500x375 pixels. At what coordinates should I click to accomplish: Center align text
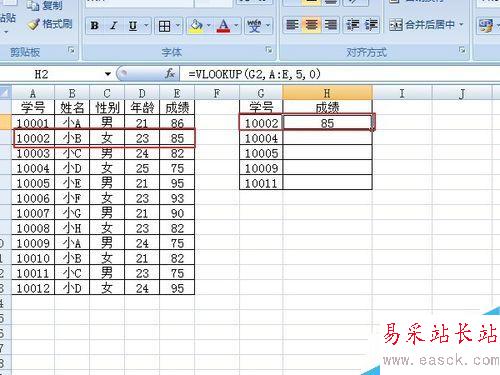(x=311, y=25)
